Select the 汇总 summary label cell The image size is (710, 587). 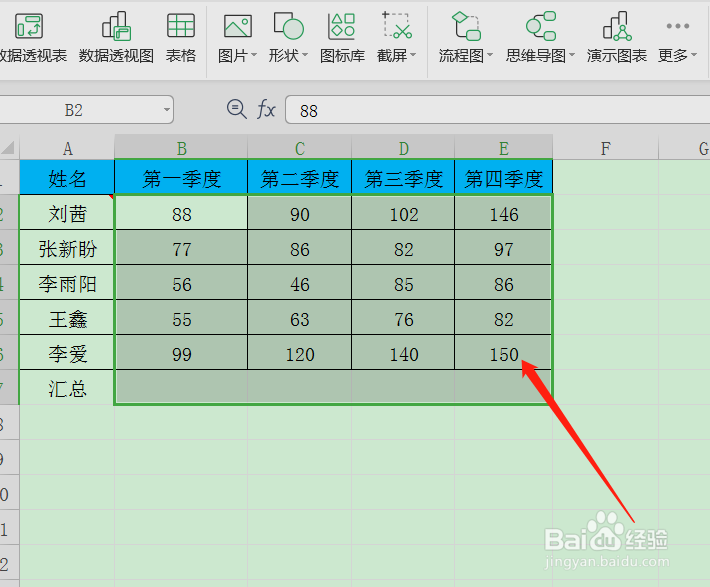coord(67,388)
